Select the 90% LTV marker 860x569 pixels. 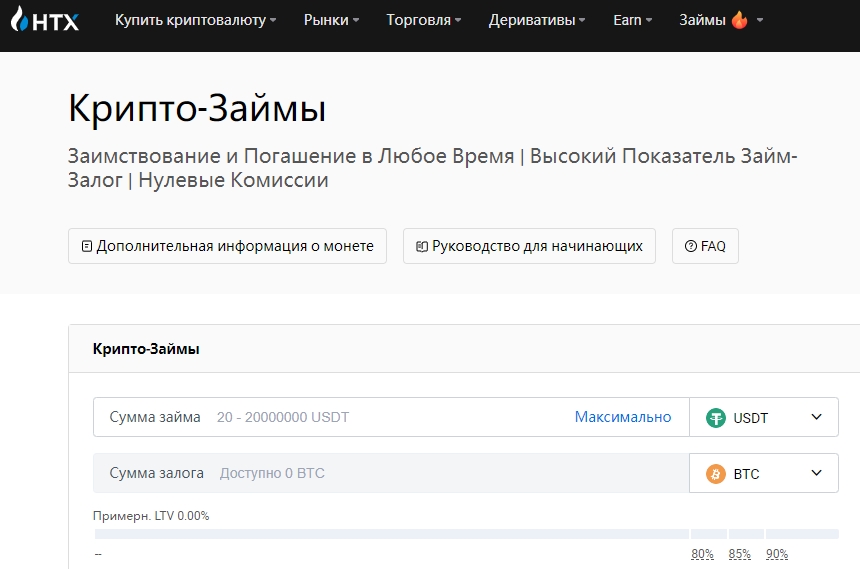777,554
